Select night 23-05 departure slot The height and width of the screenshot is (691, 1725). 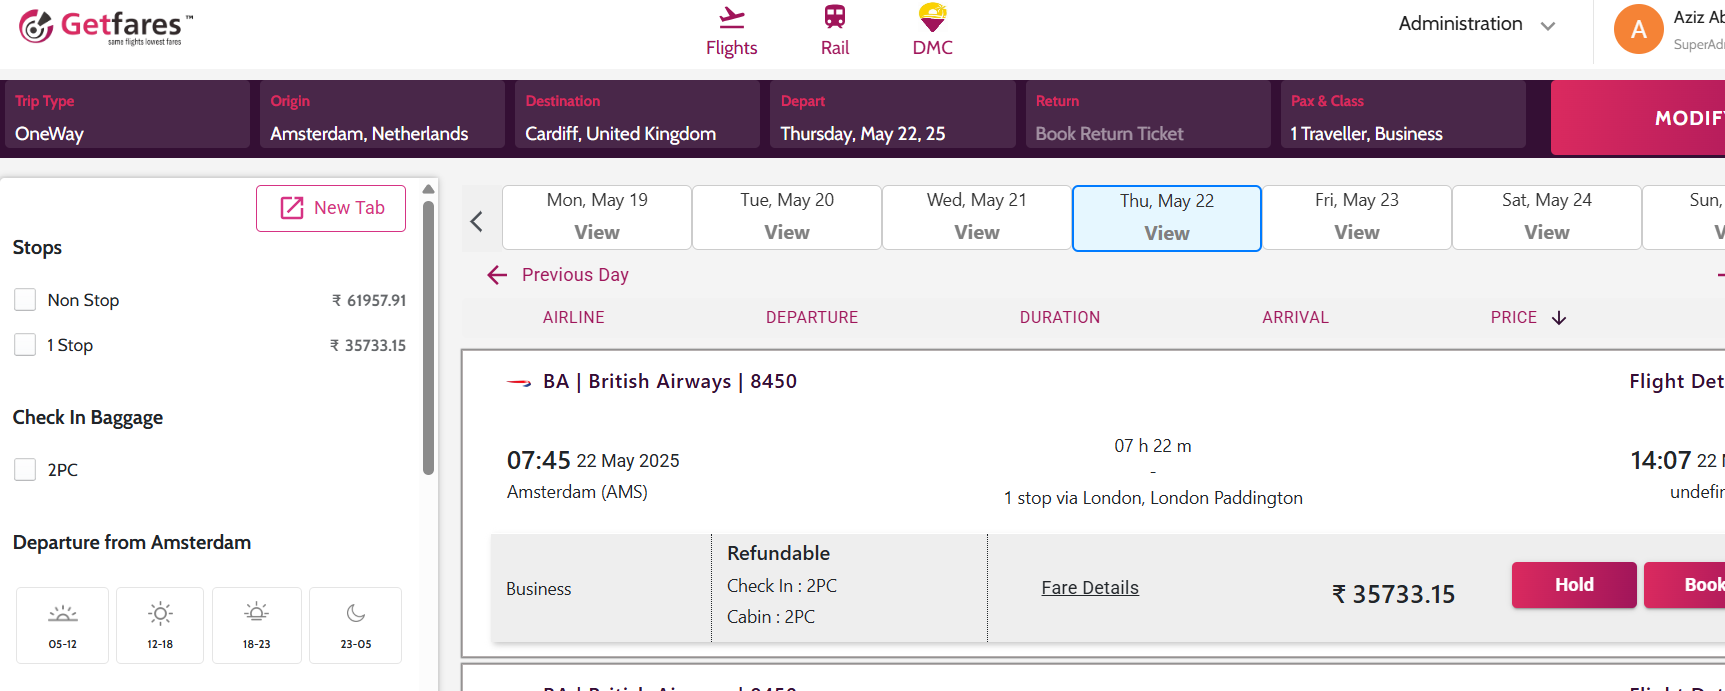tap(355, 625)
